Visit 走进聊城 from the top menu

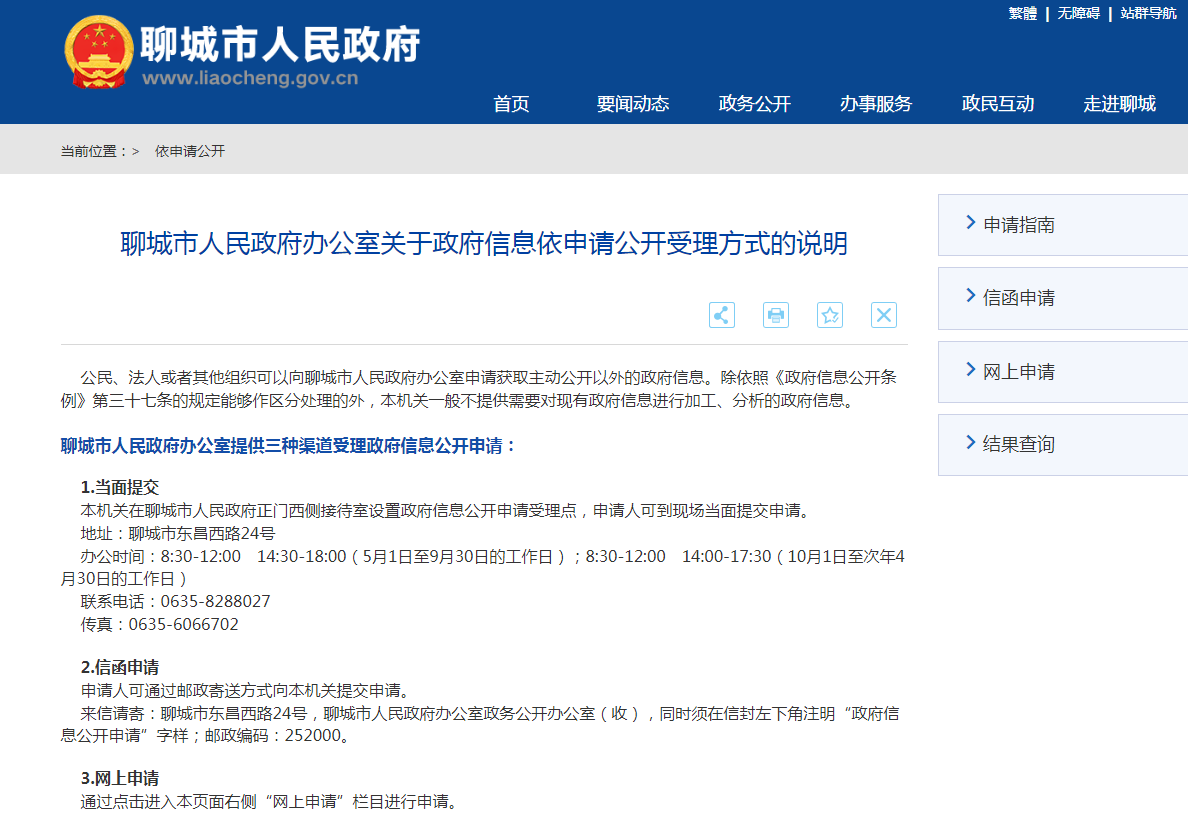1119,103
